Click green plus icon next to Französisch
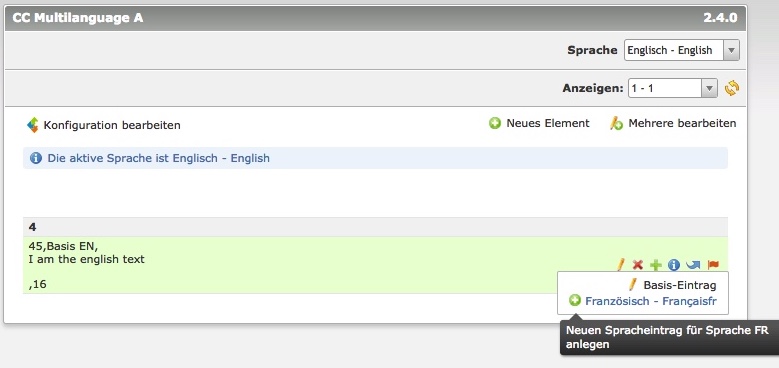 575,300
